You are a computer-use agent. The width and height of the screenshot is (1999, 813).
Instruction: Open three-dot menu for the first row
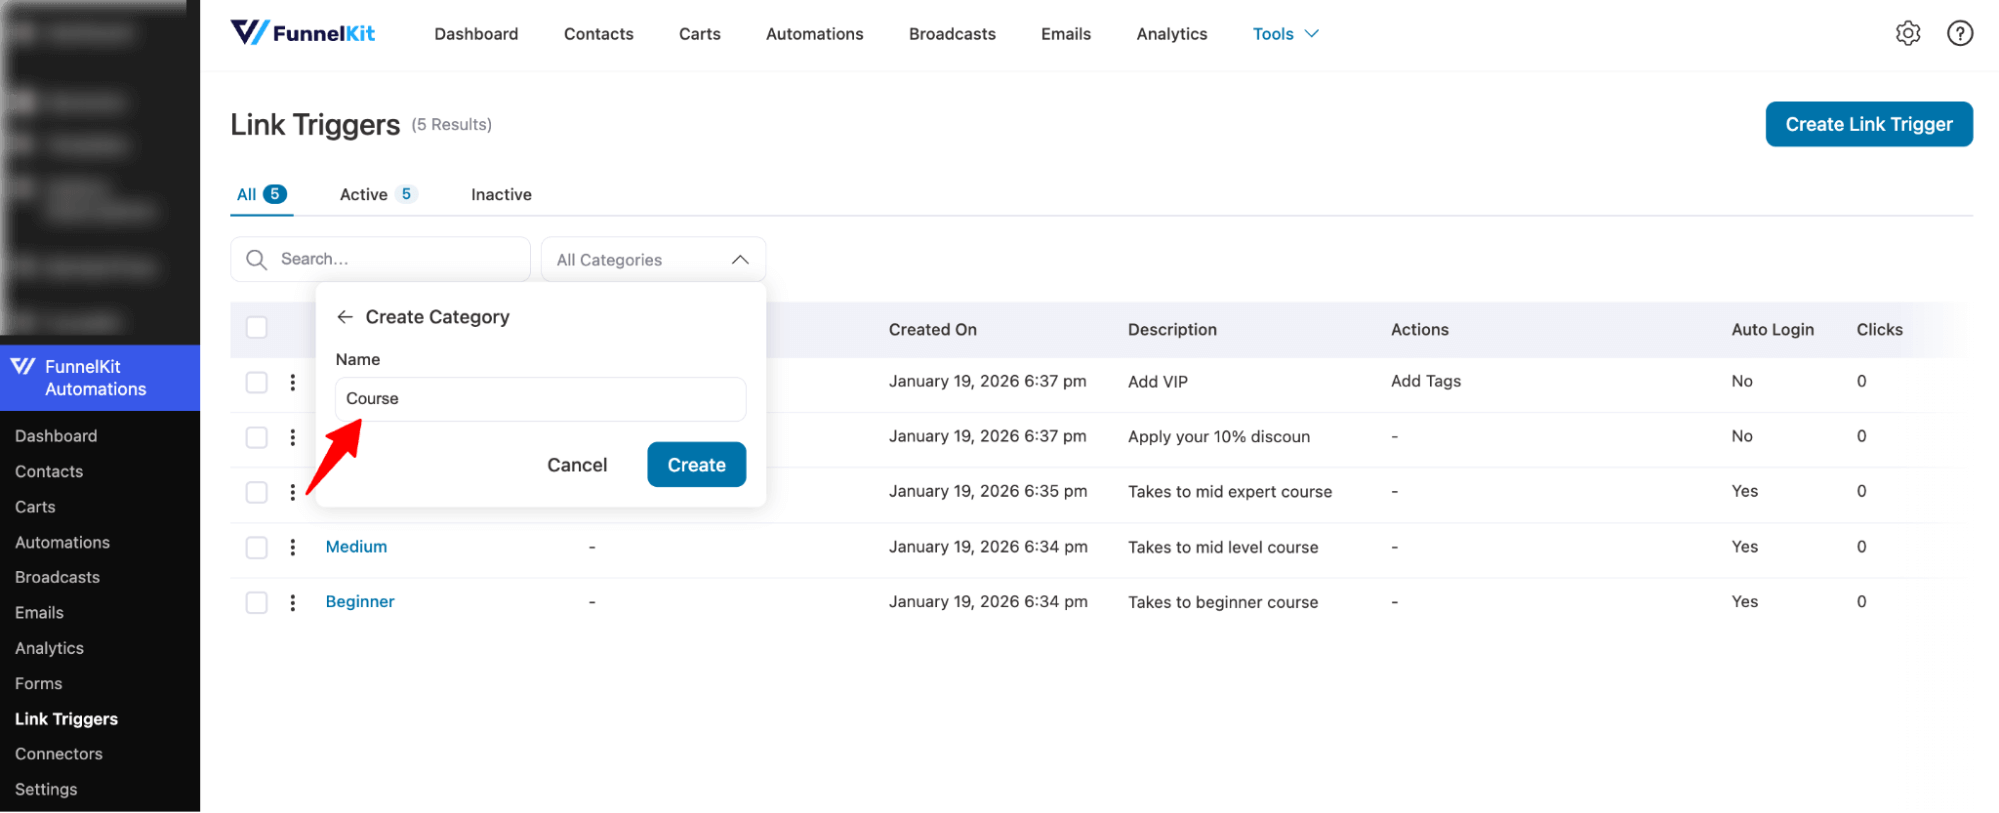293,382
